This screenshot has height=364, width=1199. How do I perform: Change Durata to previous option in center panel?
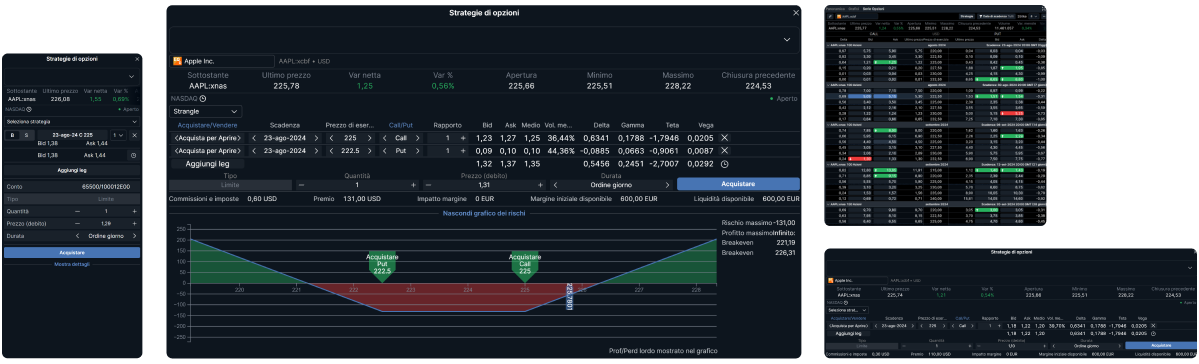click(556, 184)
